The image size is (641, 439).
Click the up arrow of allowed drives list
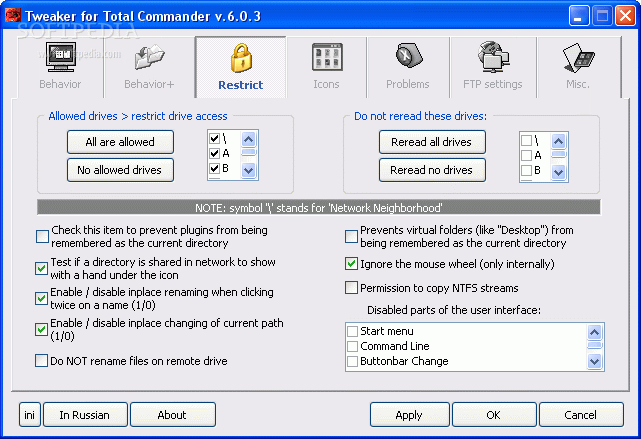click(x=249, y=140)
